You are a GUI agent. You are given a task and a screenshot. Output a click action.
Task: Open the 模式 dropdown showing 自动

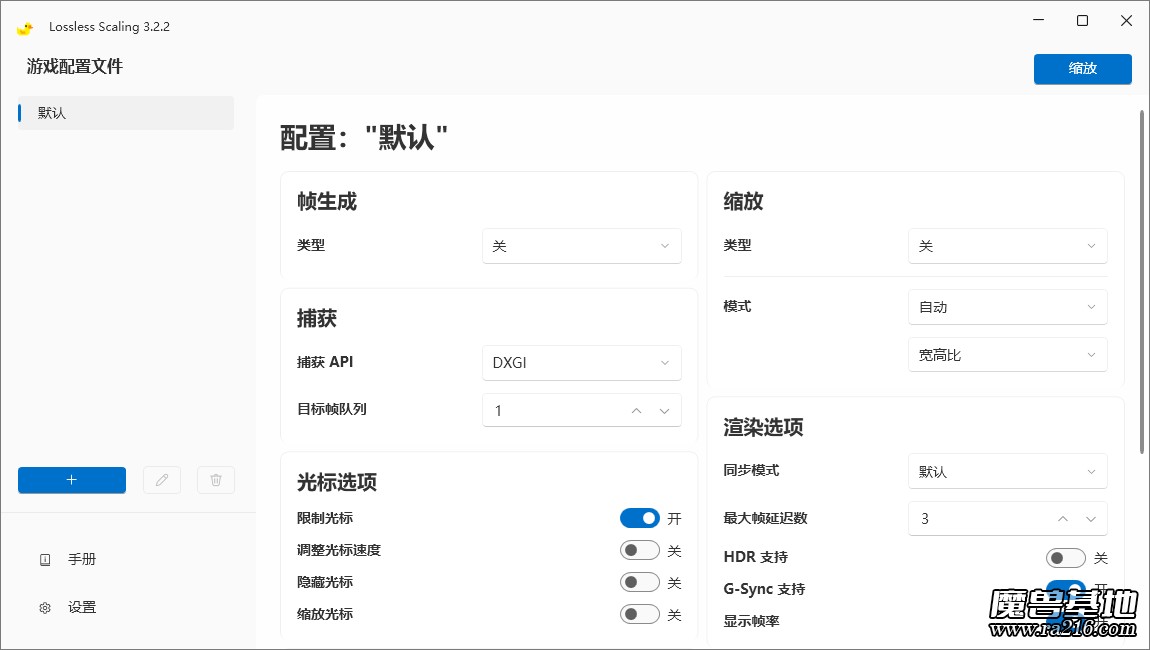click(1007, 307)
